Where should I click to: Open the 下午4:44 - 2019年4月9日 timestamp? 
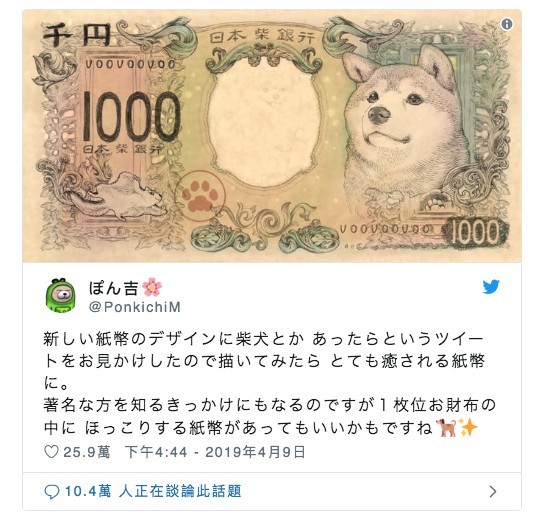pyautogui.click(x=215, y=452)
